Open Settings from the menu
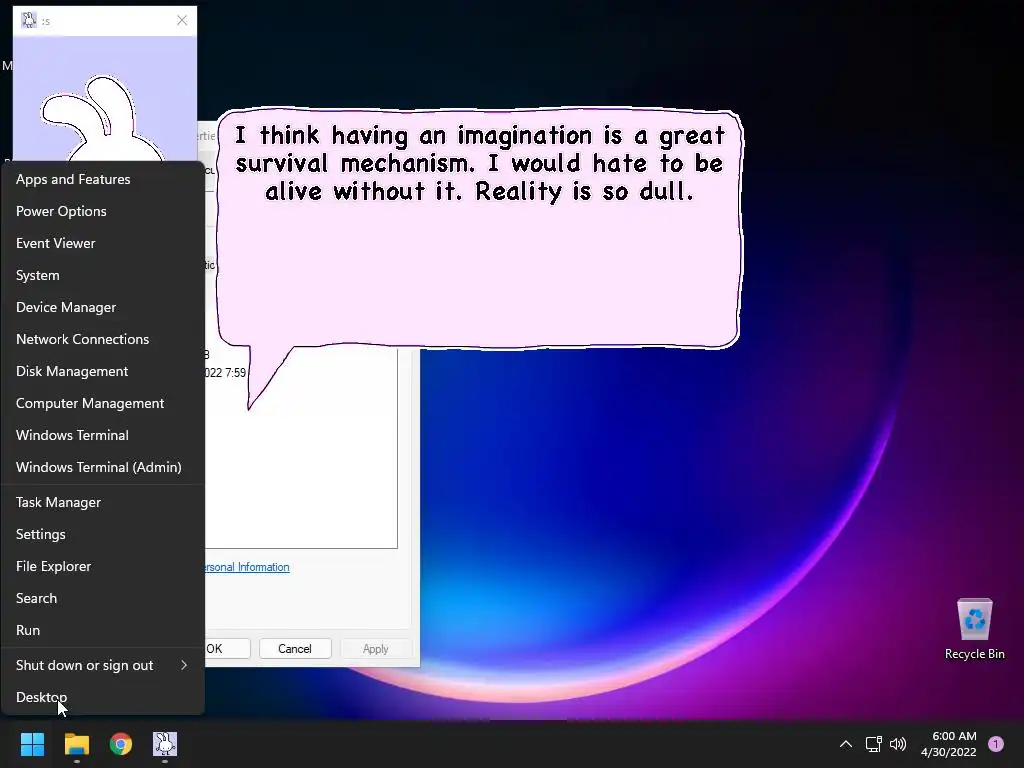The height and width of the screenshot is (768, 1024). [x=103, y=534]
